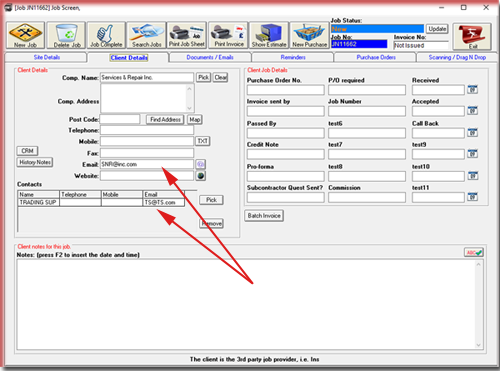Click the ABC spell check icon
Viewport: 500px width, 371px height.
(474, 252)
